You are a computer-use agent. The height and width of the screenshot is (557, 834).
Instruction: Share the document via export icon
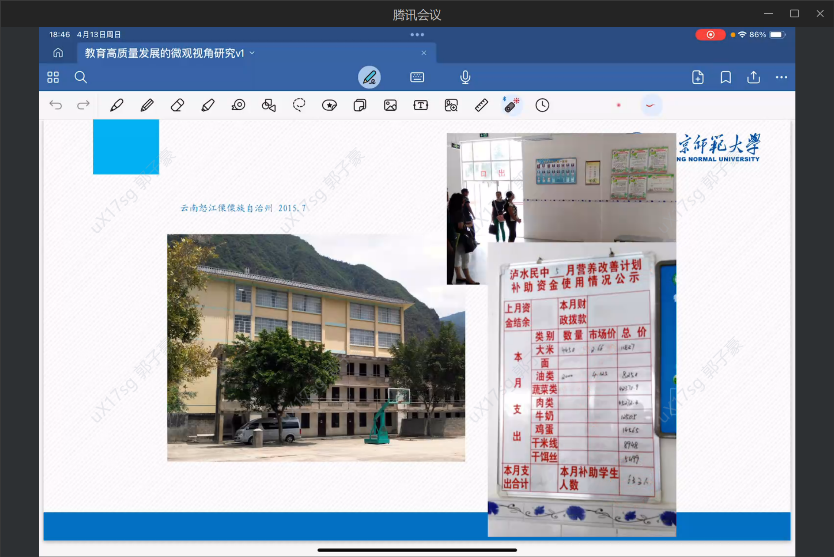pyautogui.click(x=754, y=77)
